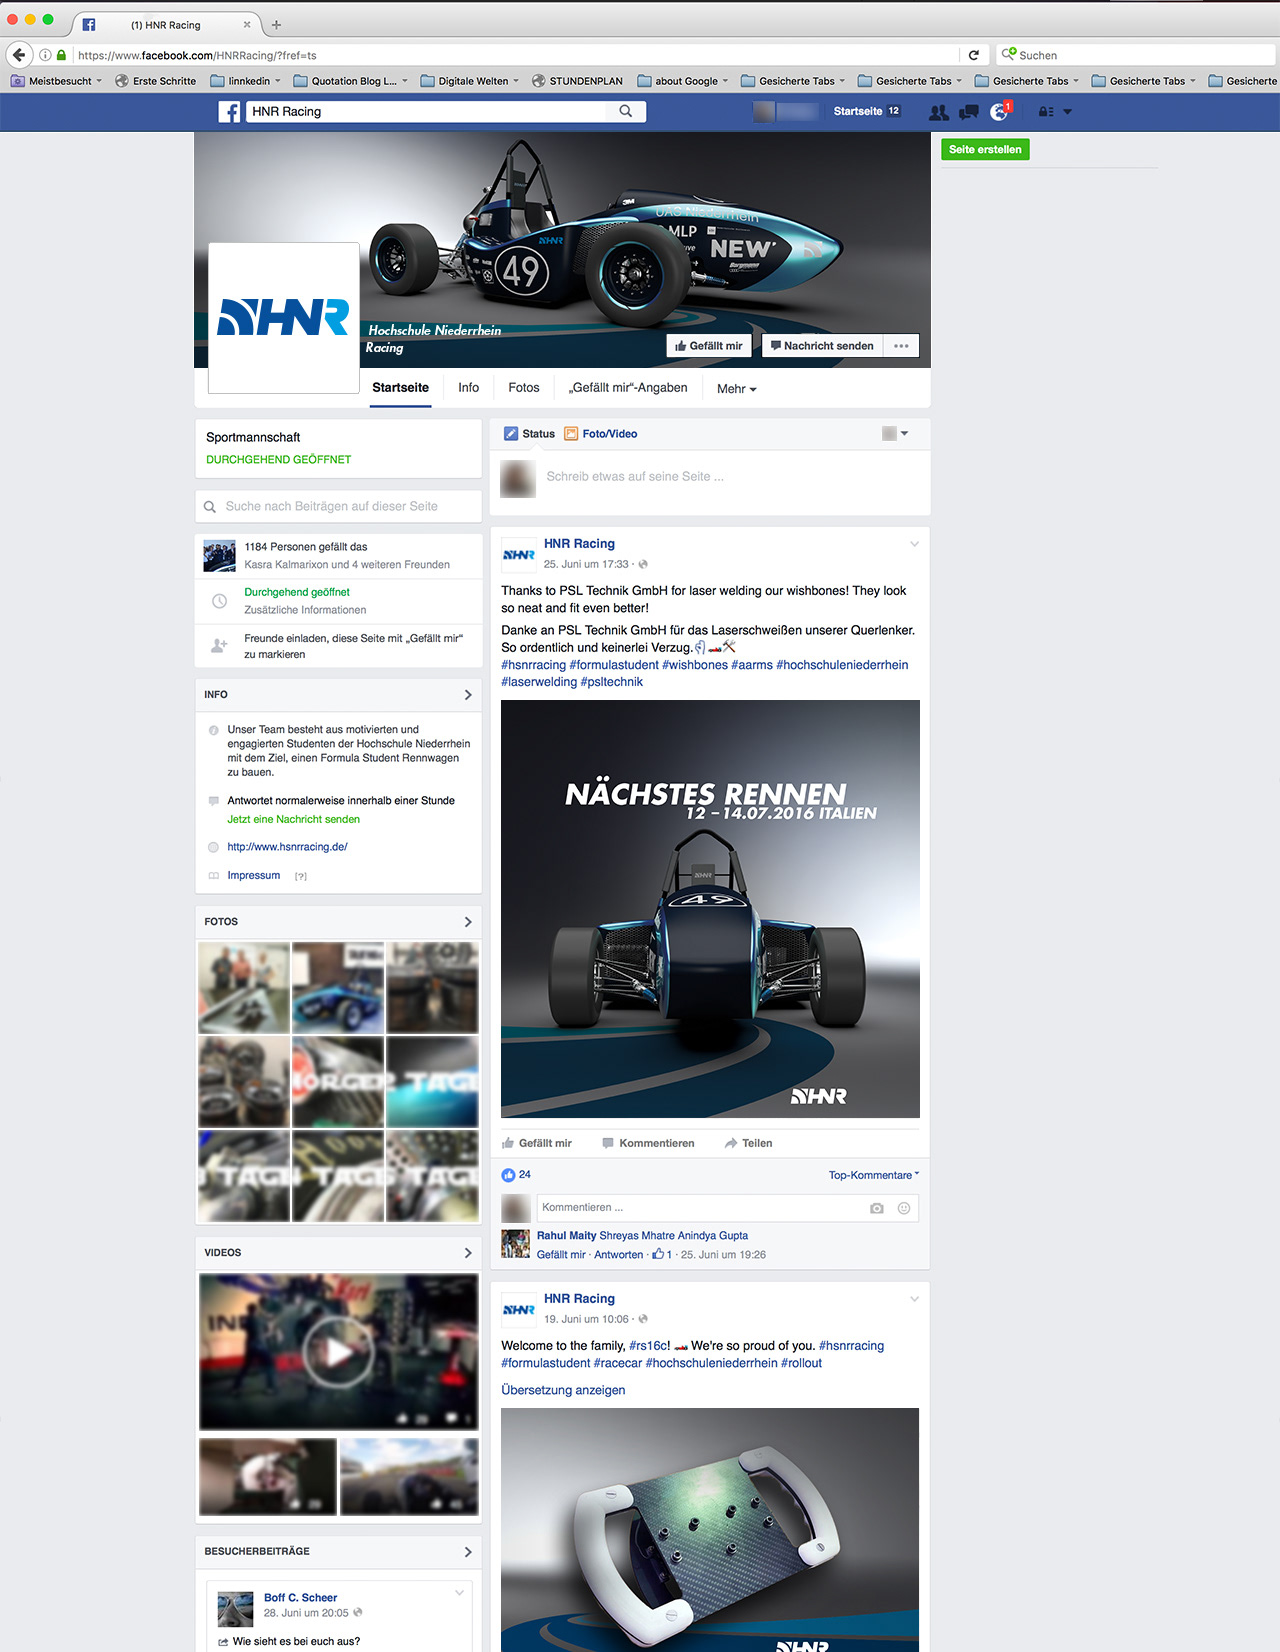Viewport: 1280px width, 1652px height.
Task: Click into the page post search field
Action: 338,506
